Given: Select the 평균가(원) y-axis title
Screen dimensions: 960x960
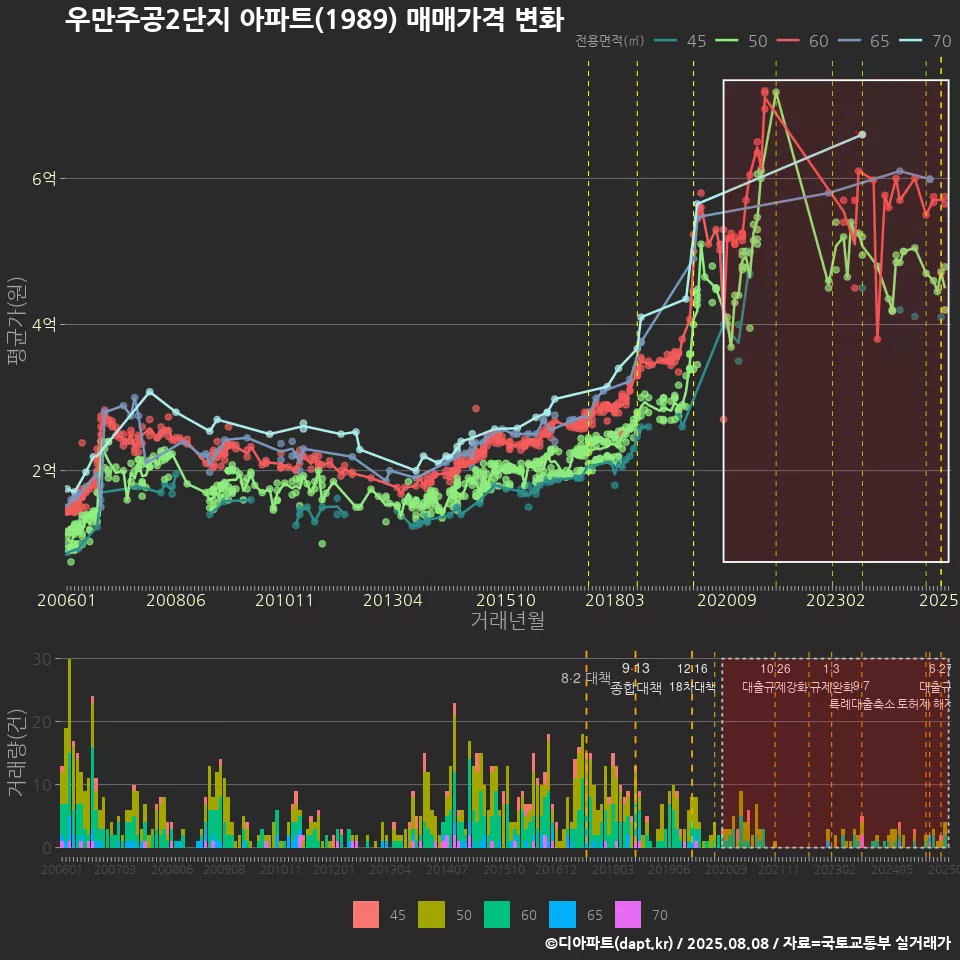Looking at the screenshot, I should click(17, 321).
